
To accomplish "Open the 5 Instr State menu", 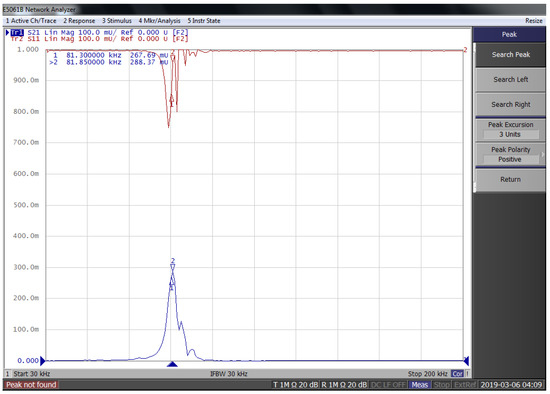I will [204, 21].
